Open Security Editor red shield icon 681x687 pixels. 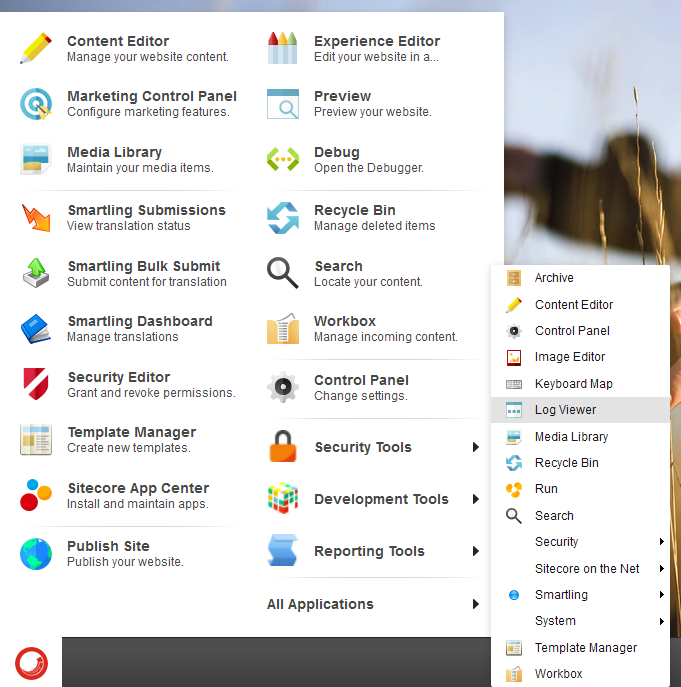(36, 384)
